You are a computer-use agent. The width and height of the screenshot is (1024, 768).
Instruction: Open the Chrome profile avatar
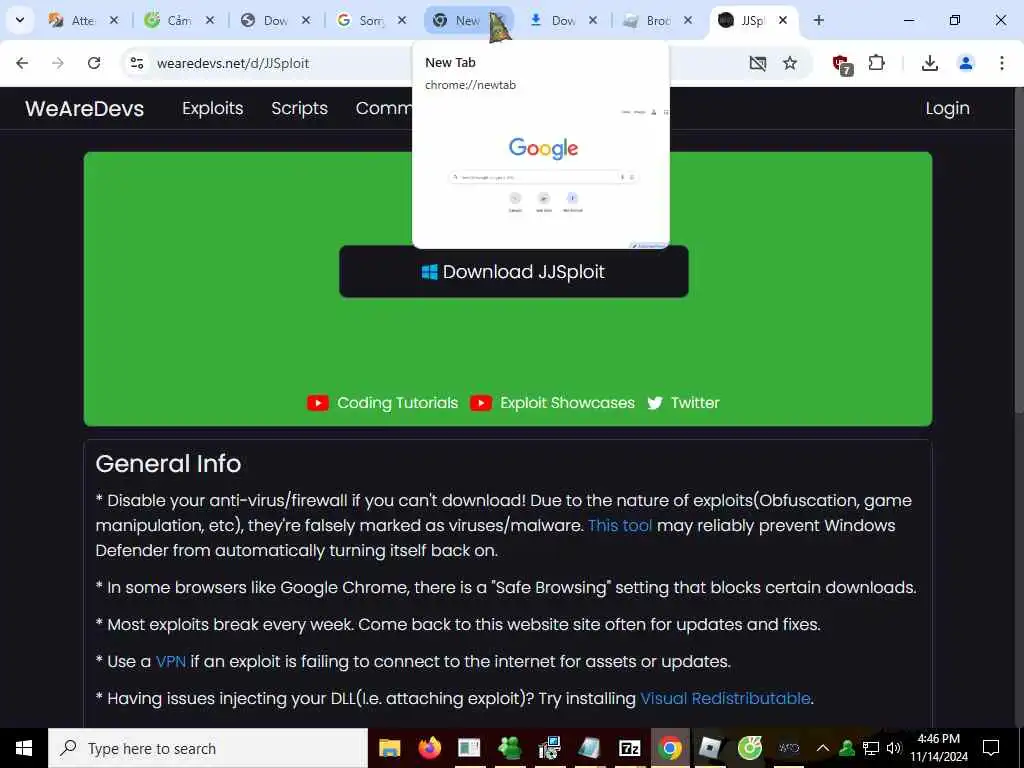(966, 63)
